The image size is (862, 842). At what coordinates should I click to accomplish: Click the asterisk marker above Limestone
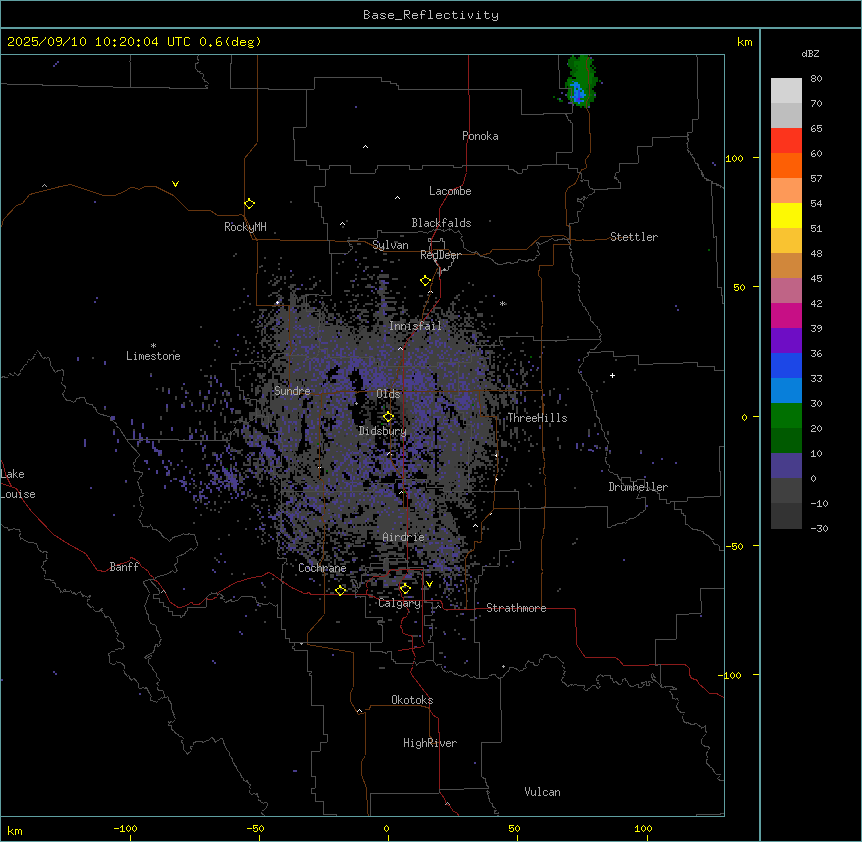click(x=153, y=346)
